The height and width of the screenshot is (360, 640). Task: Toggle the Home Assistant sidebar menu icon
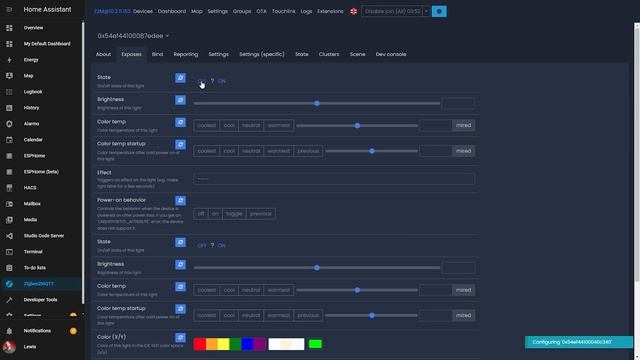9,9
